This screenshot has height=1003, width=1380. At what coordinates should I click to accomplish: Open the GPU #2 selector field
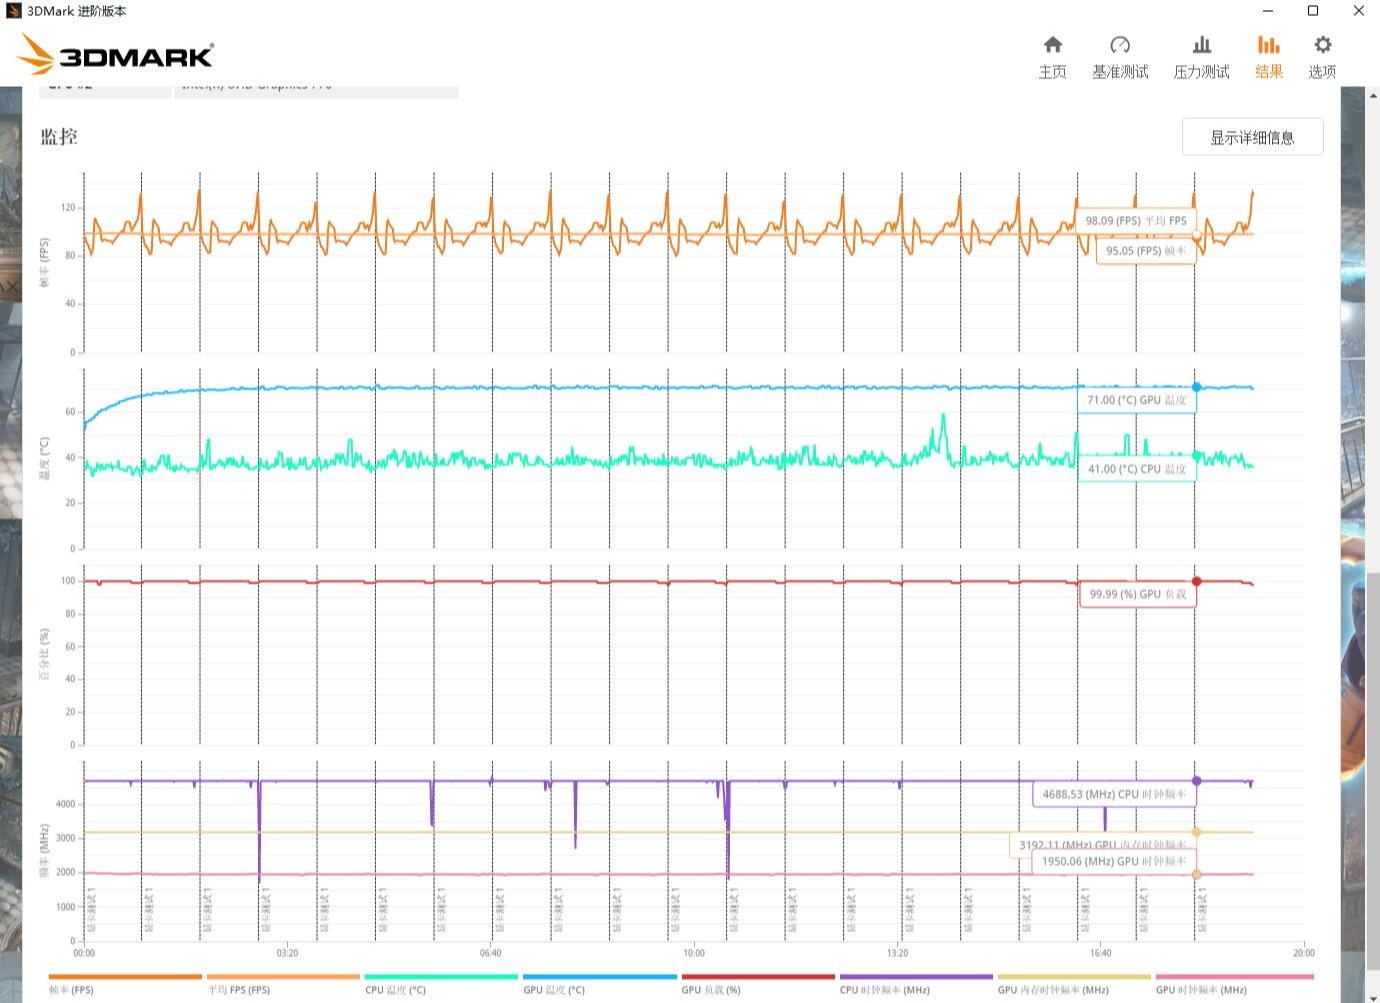point(105,87)
